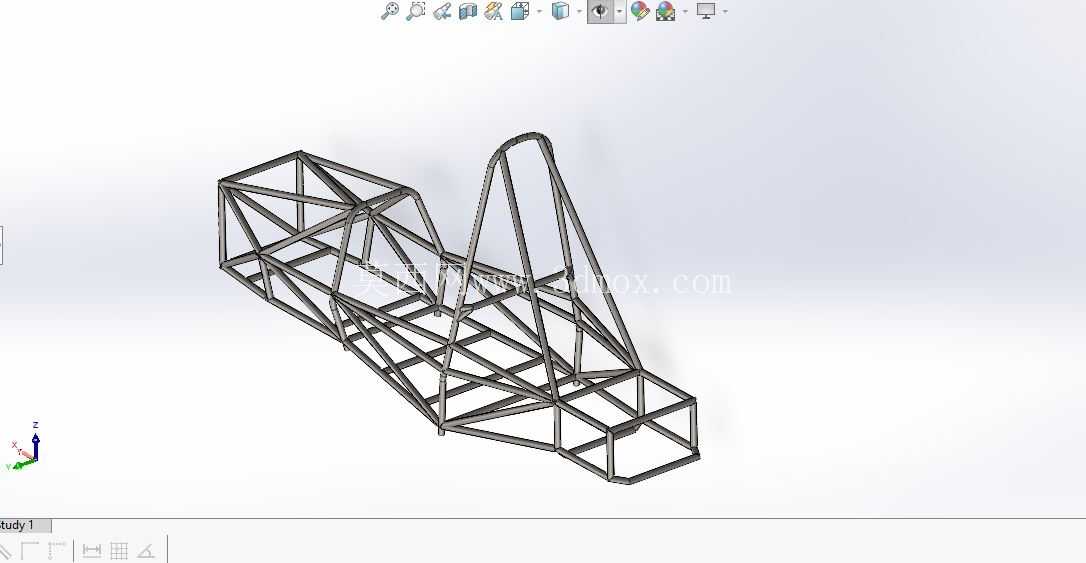The image size is (1086, 563).
Task: Click the grid icon in bottom toolbar
Action: pos(119,551)
